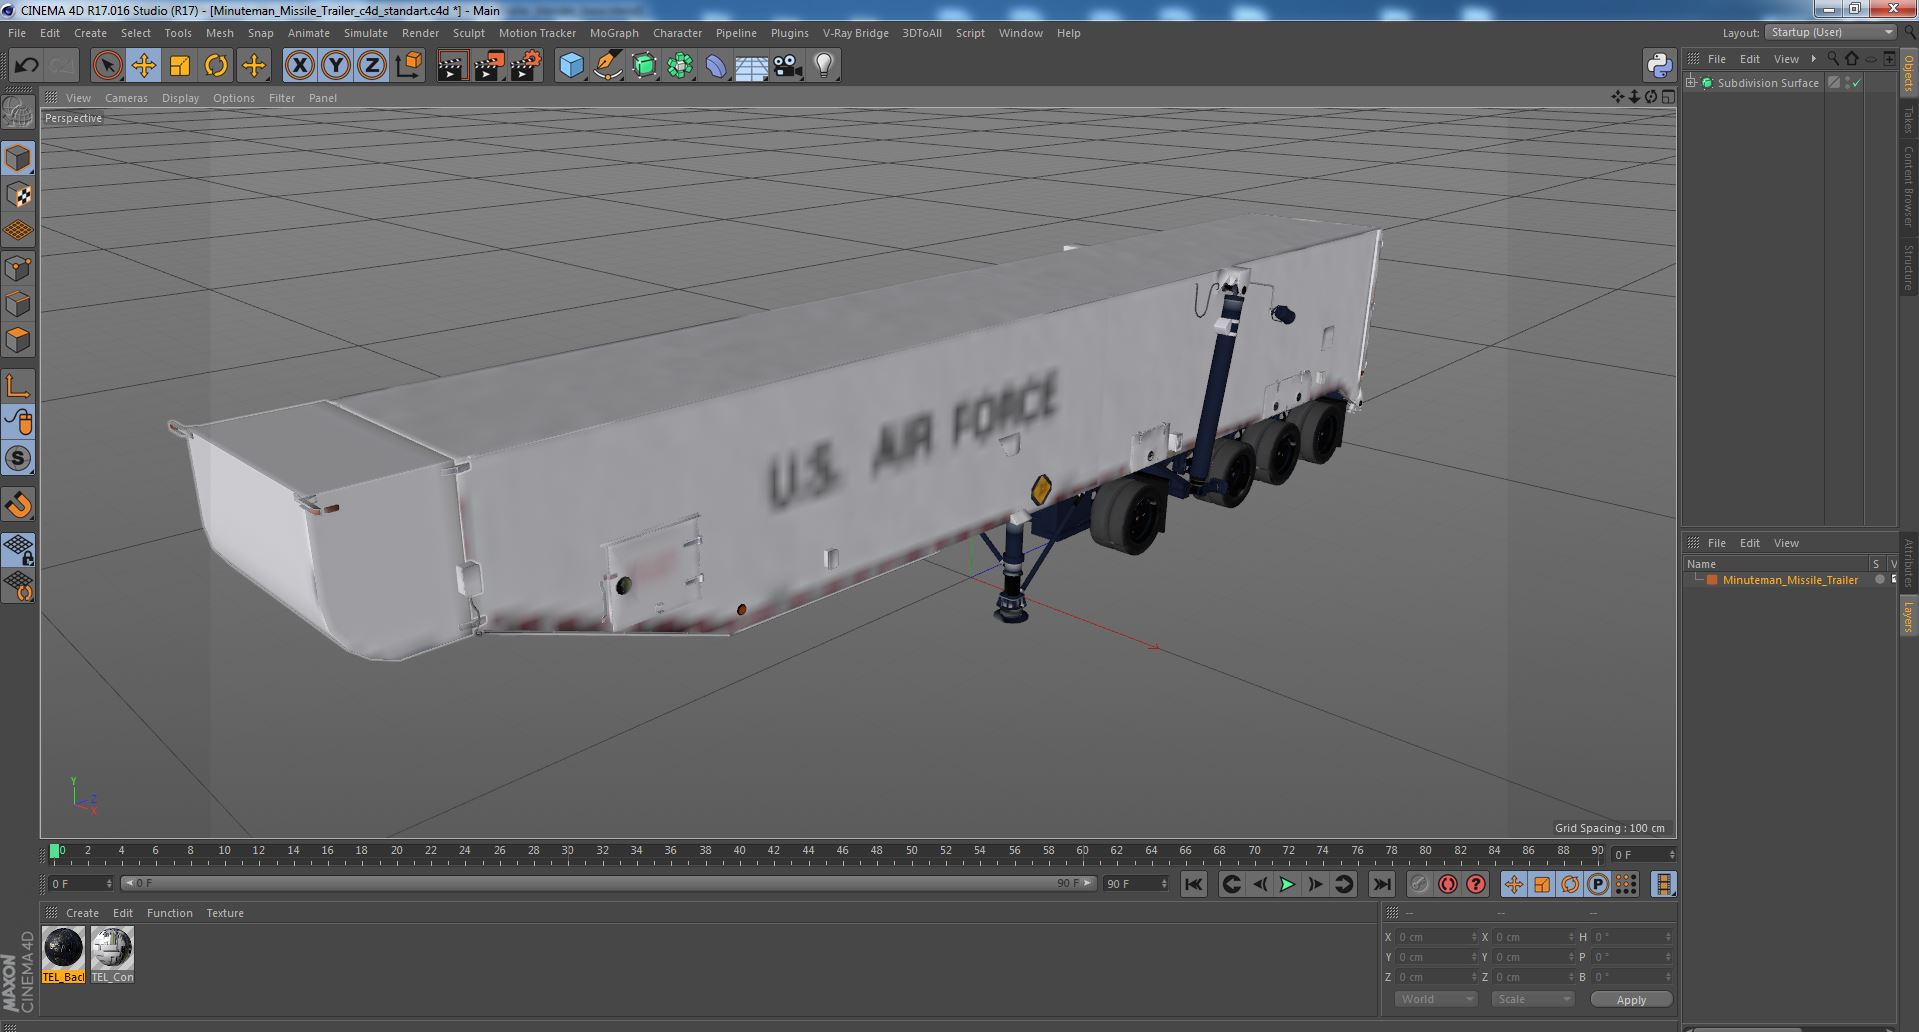Switch to Texture mode checkered cube
This screenshot has height=1032, width=1919.
click(18, 194)
